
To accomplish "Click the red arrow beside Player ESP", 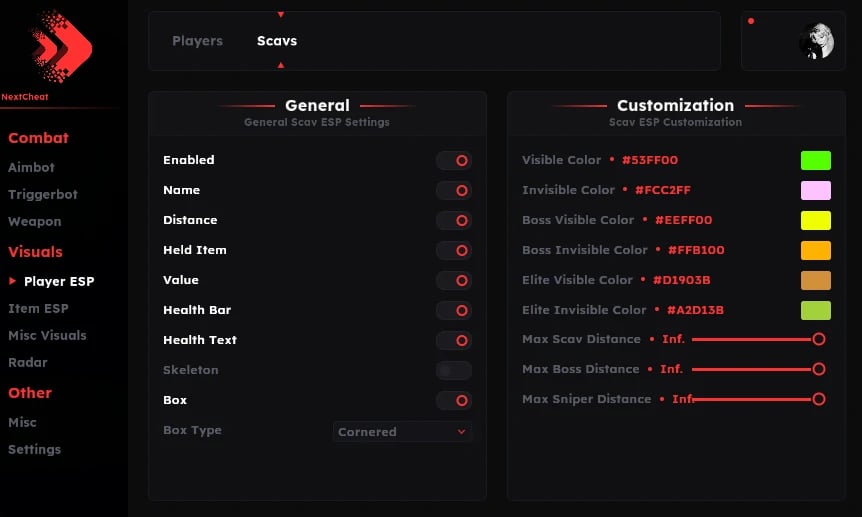I will (13, 282).
